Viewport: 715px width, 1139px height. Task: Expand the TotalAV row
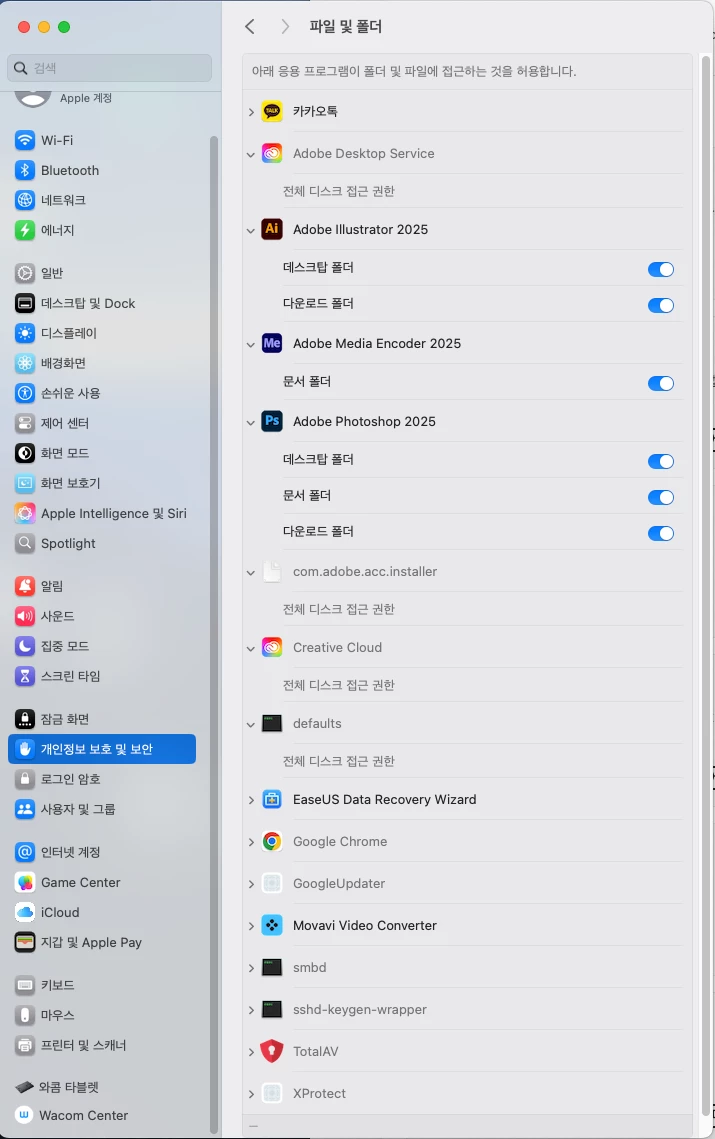tap(251, 1052)
